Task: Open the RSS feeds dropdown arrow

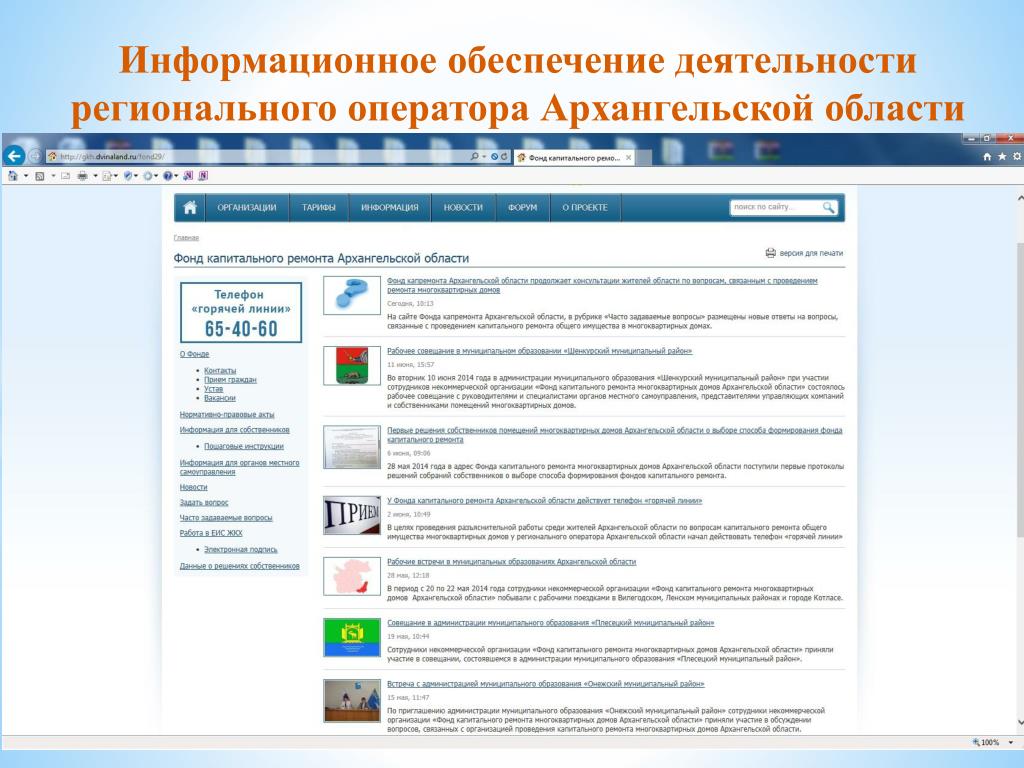Action: pyautogui.click(x=54, y=176)
